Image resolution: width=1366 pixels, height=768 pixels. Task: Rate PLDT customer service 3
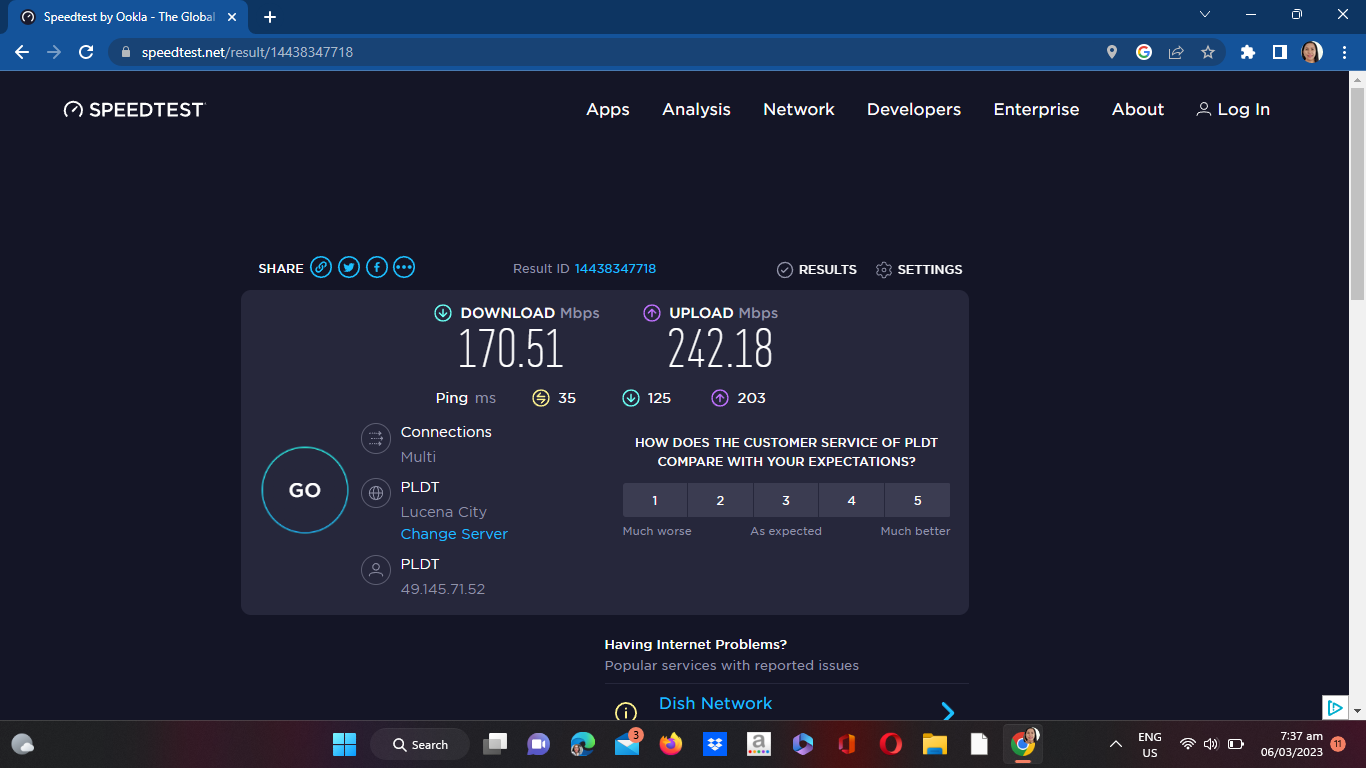click(x=786, y=500)
